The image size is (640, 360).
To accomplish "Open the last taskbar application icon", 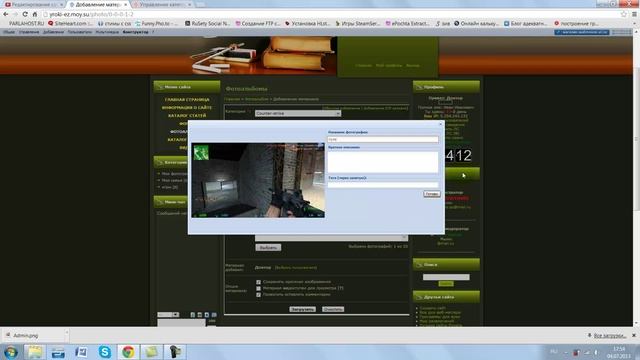I will [x=175, y=351].
